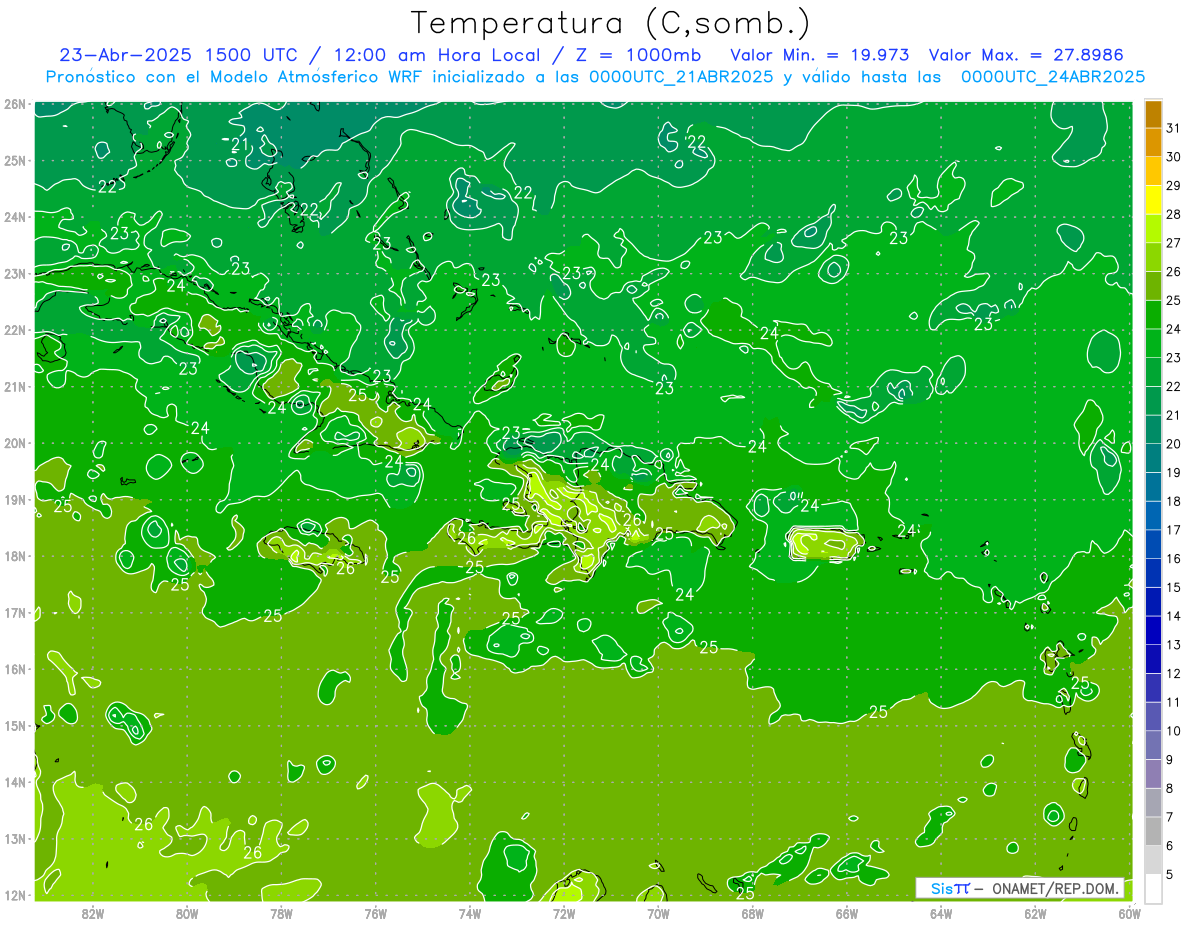
Task: Click the 'Valor Min. = 19.973' value
Action: tap(820, 55)
